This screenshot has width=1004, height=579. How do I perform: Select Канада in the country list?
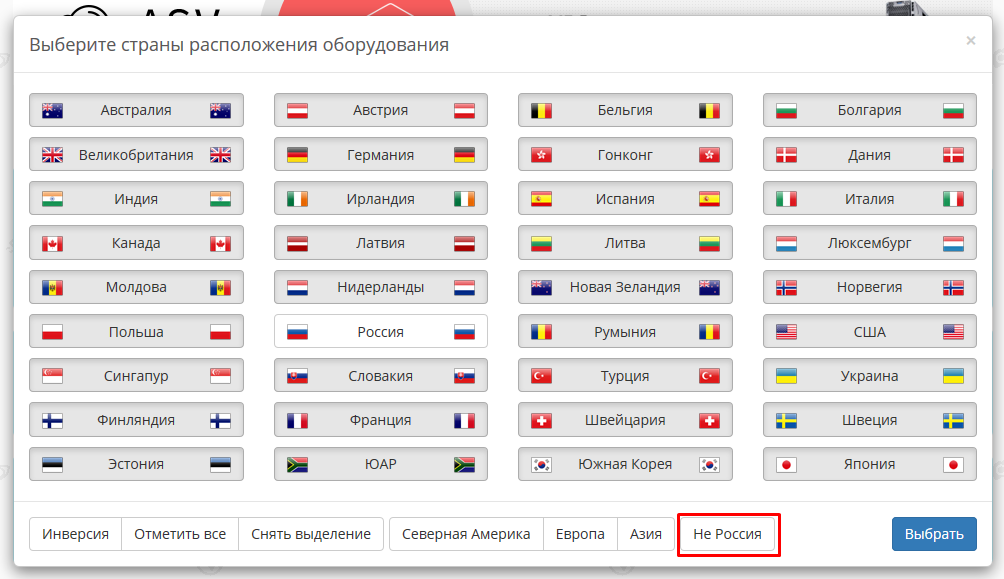click(x=136, y=243)
